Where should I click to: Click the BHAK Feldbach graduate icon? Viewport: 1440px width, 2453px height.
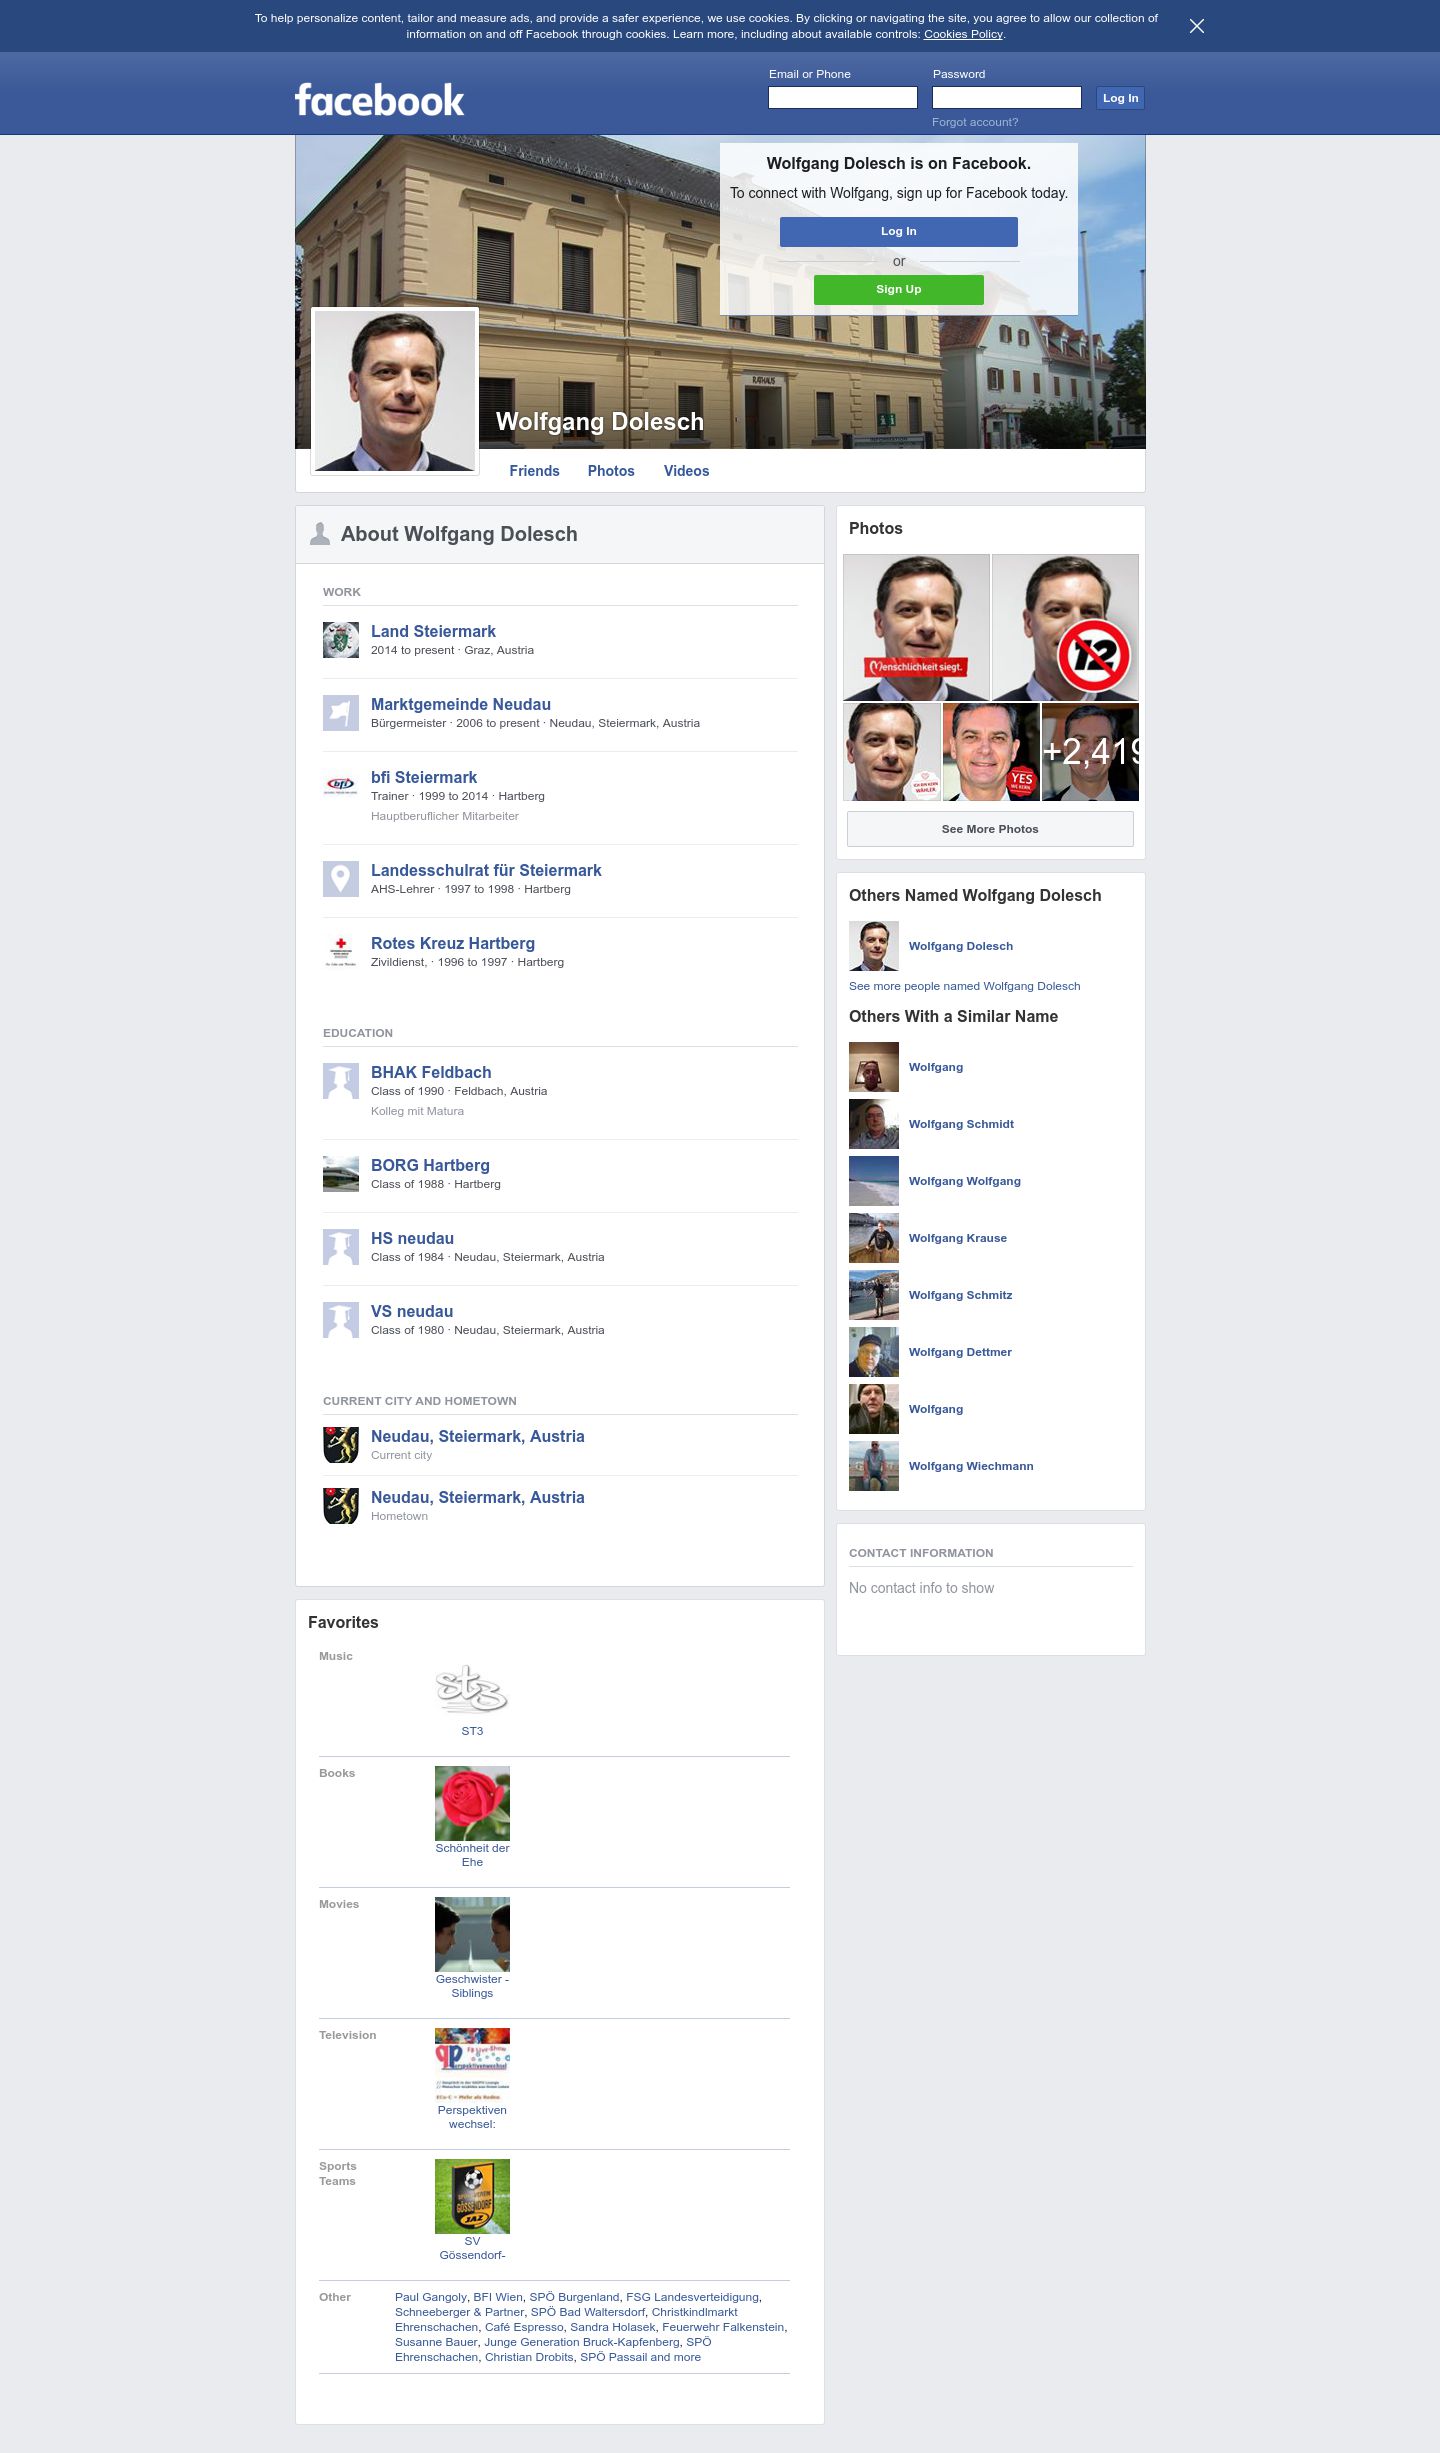[x=341, y=1081]
